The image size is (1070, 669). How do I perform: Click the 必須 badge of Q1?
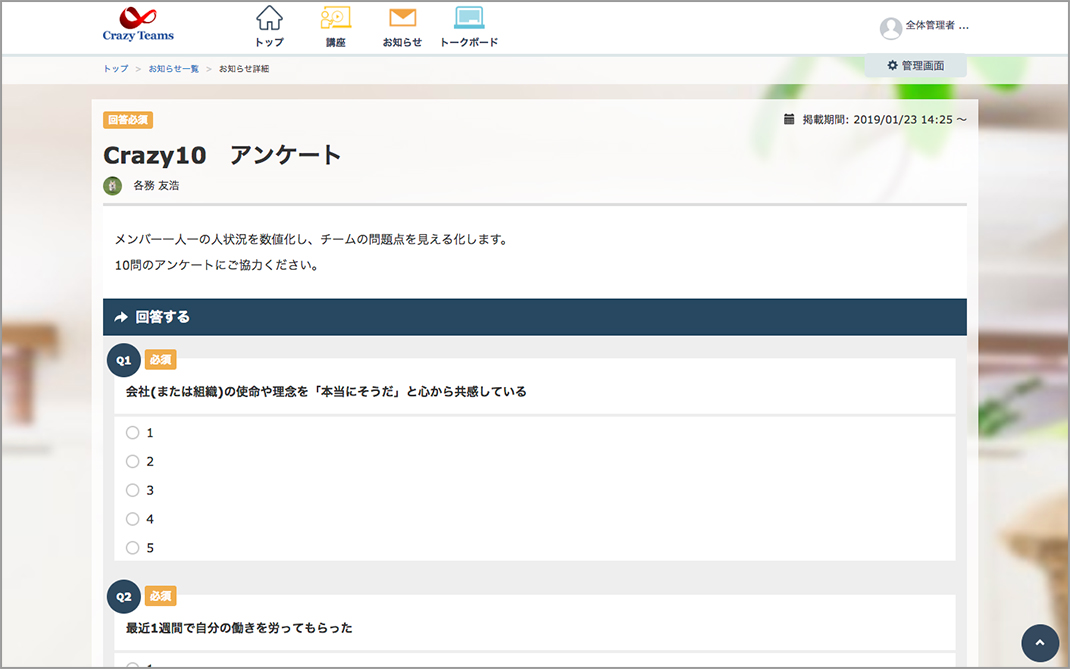click(160, 360)
